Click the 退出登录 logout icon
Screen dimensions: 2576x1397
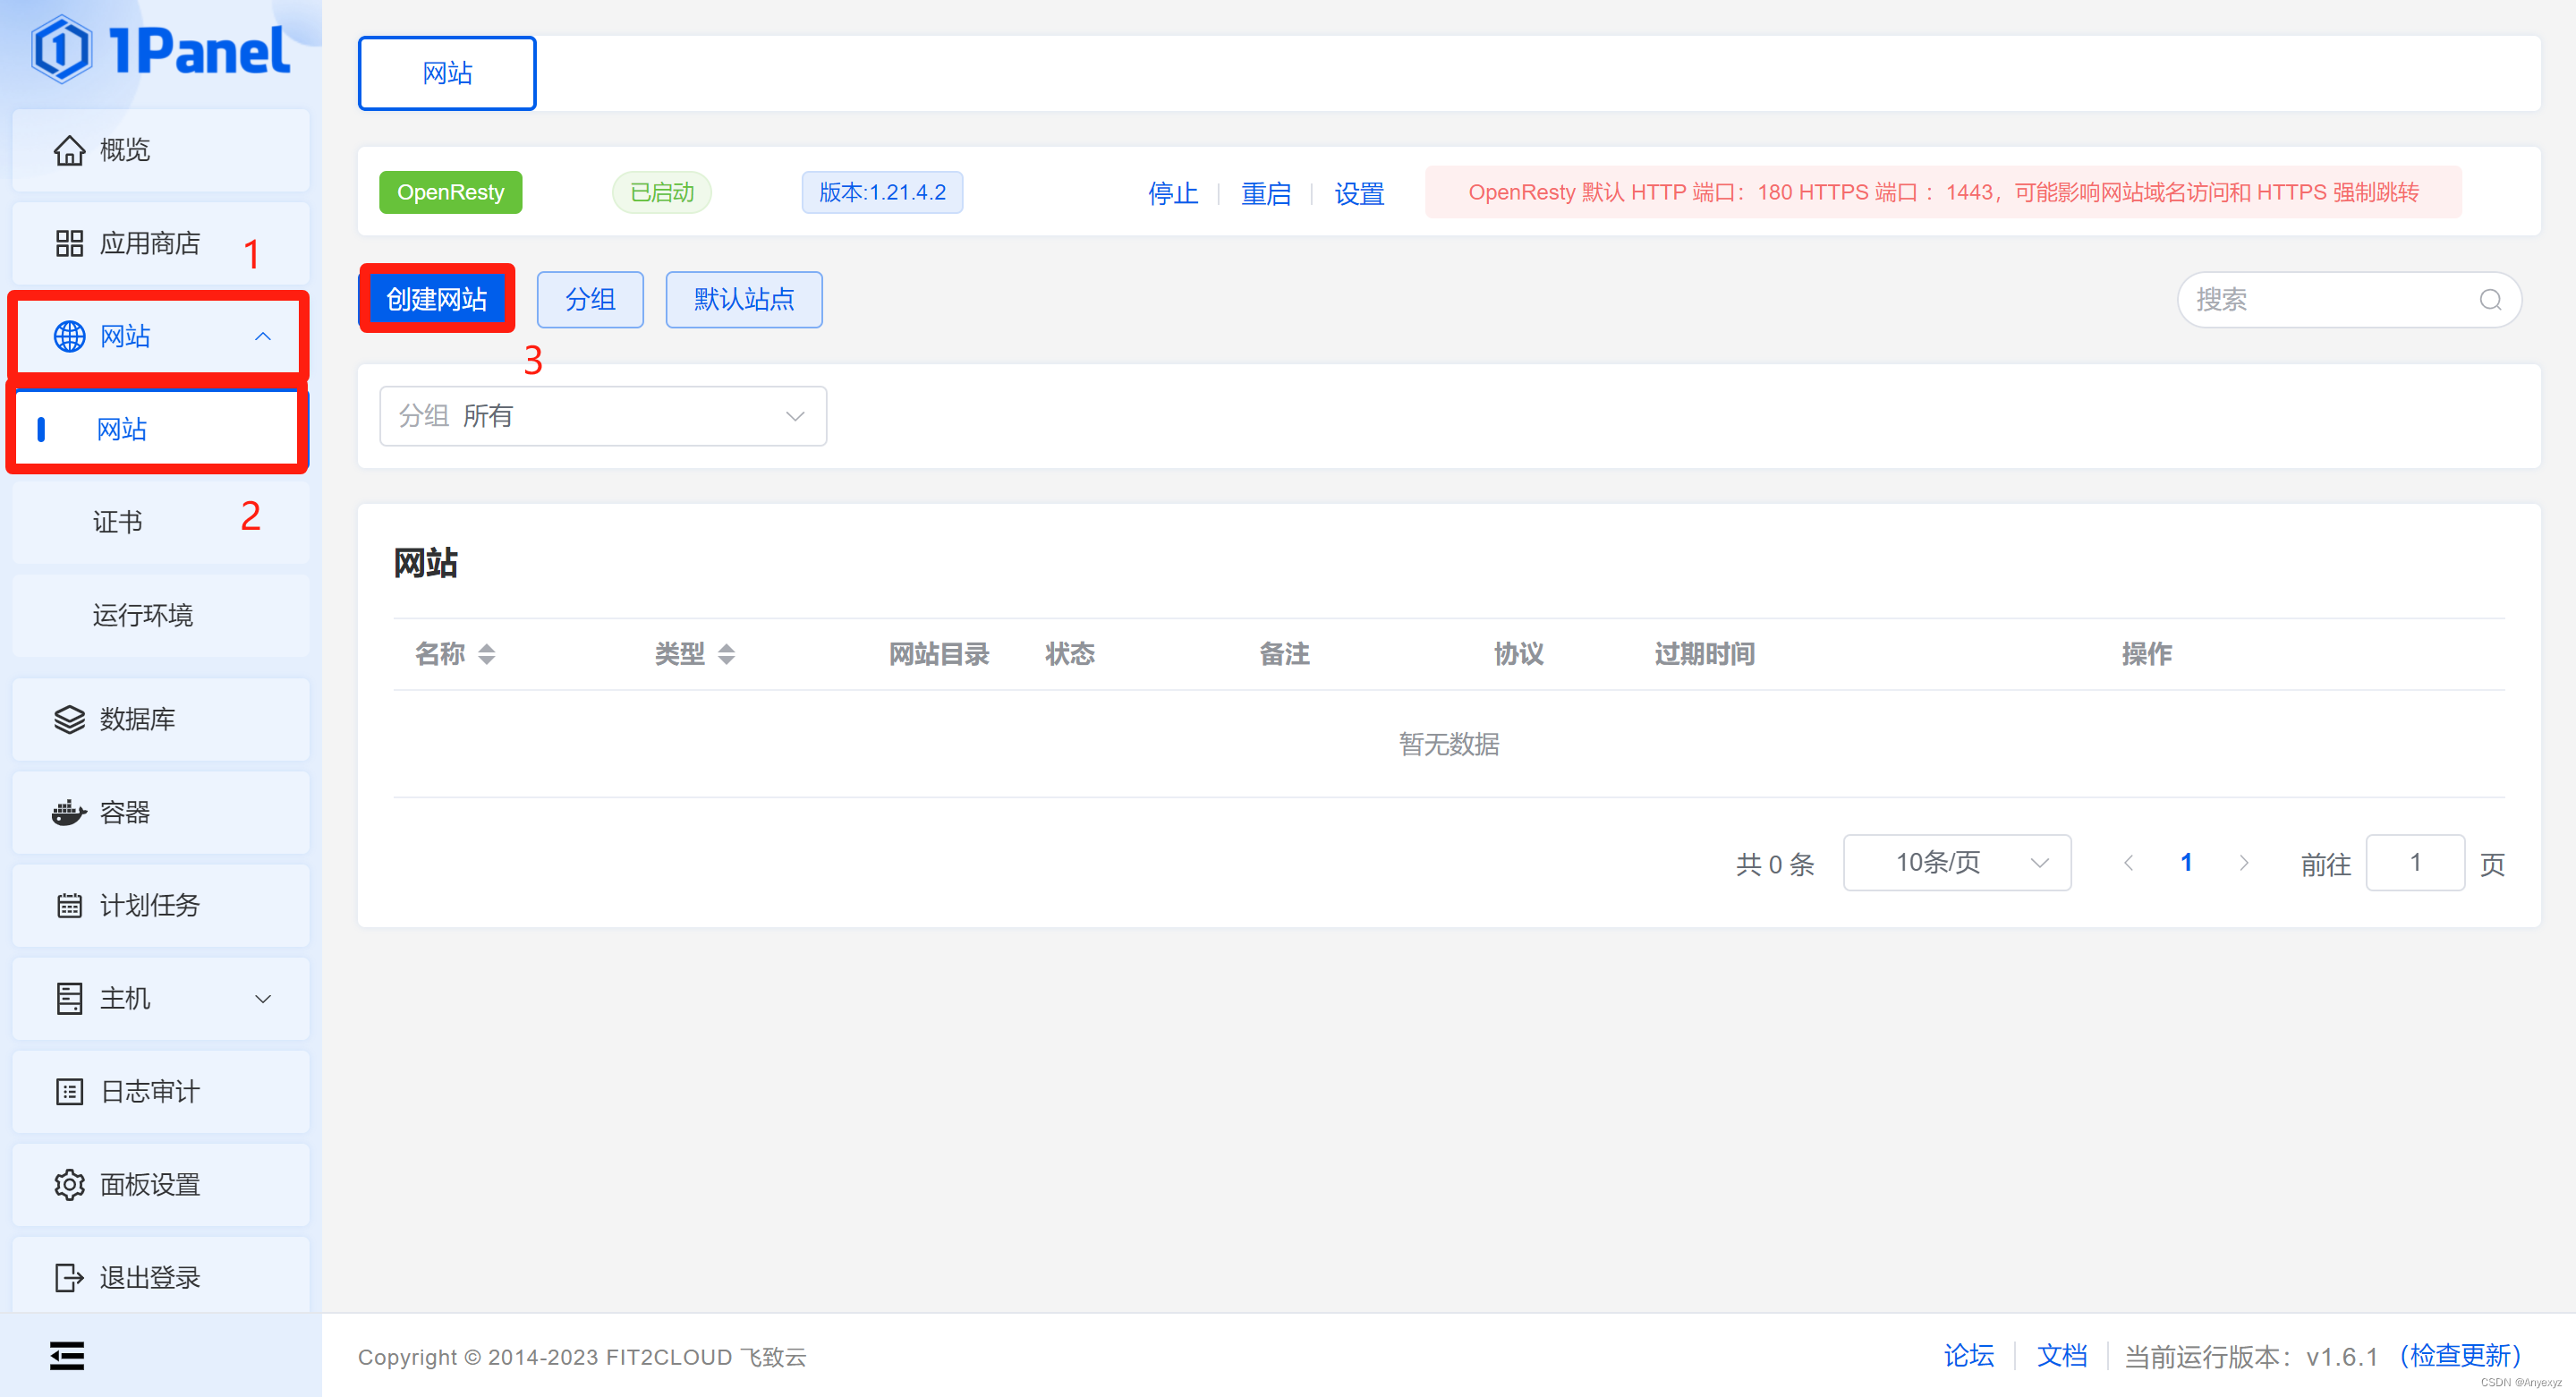pyautogui.click(x=69, y=1277)
